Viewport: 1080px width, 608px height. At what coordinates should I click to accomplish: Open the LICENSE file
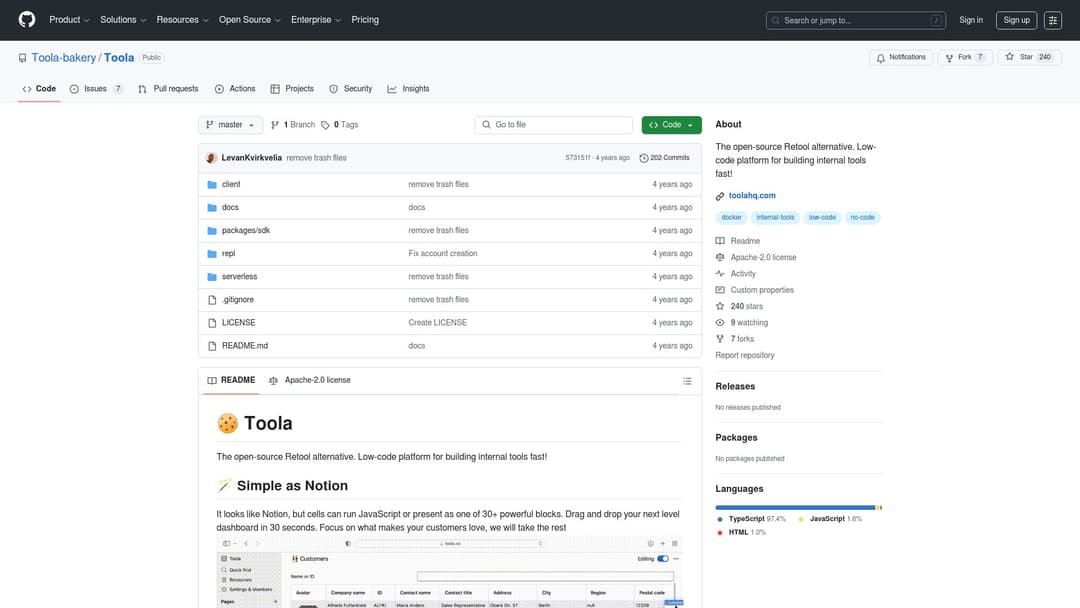(x=238, y=323)
